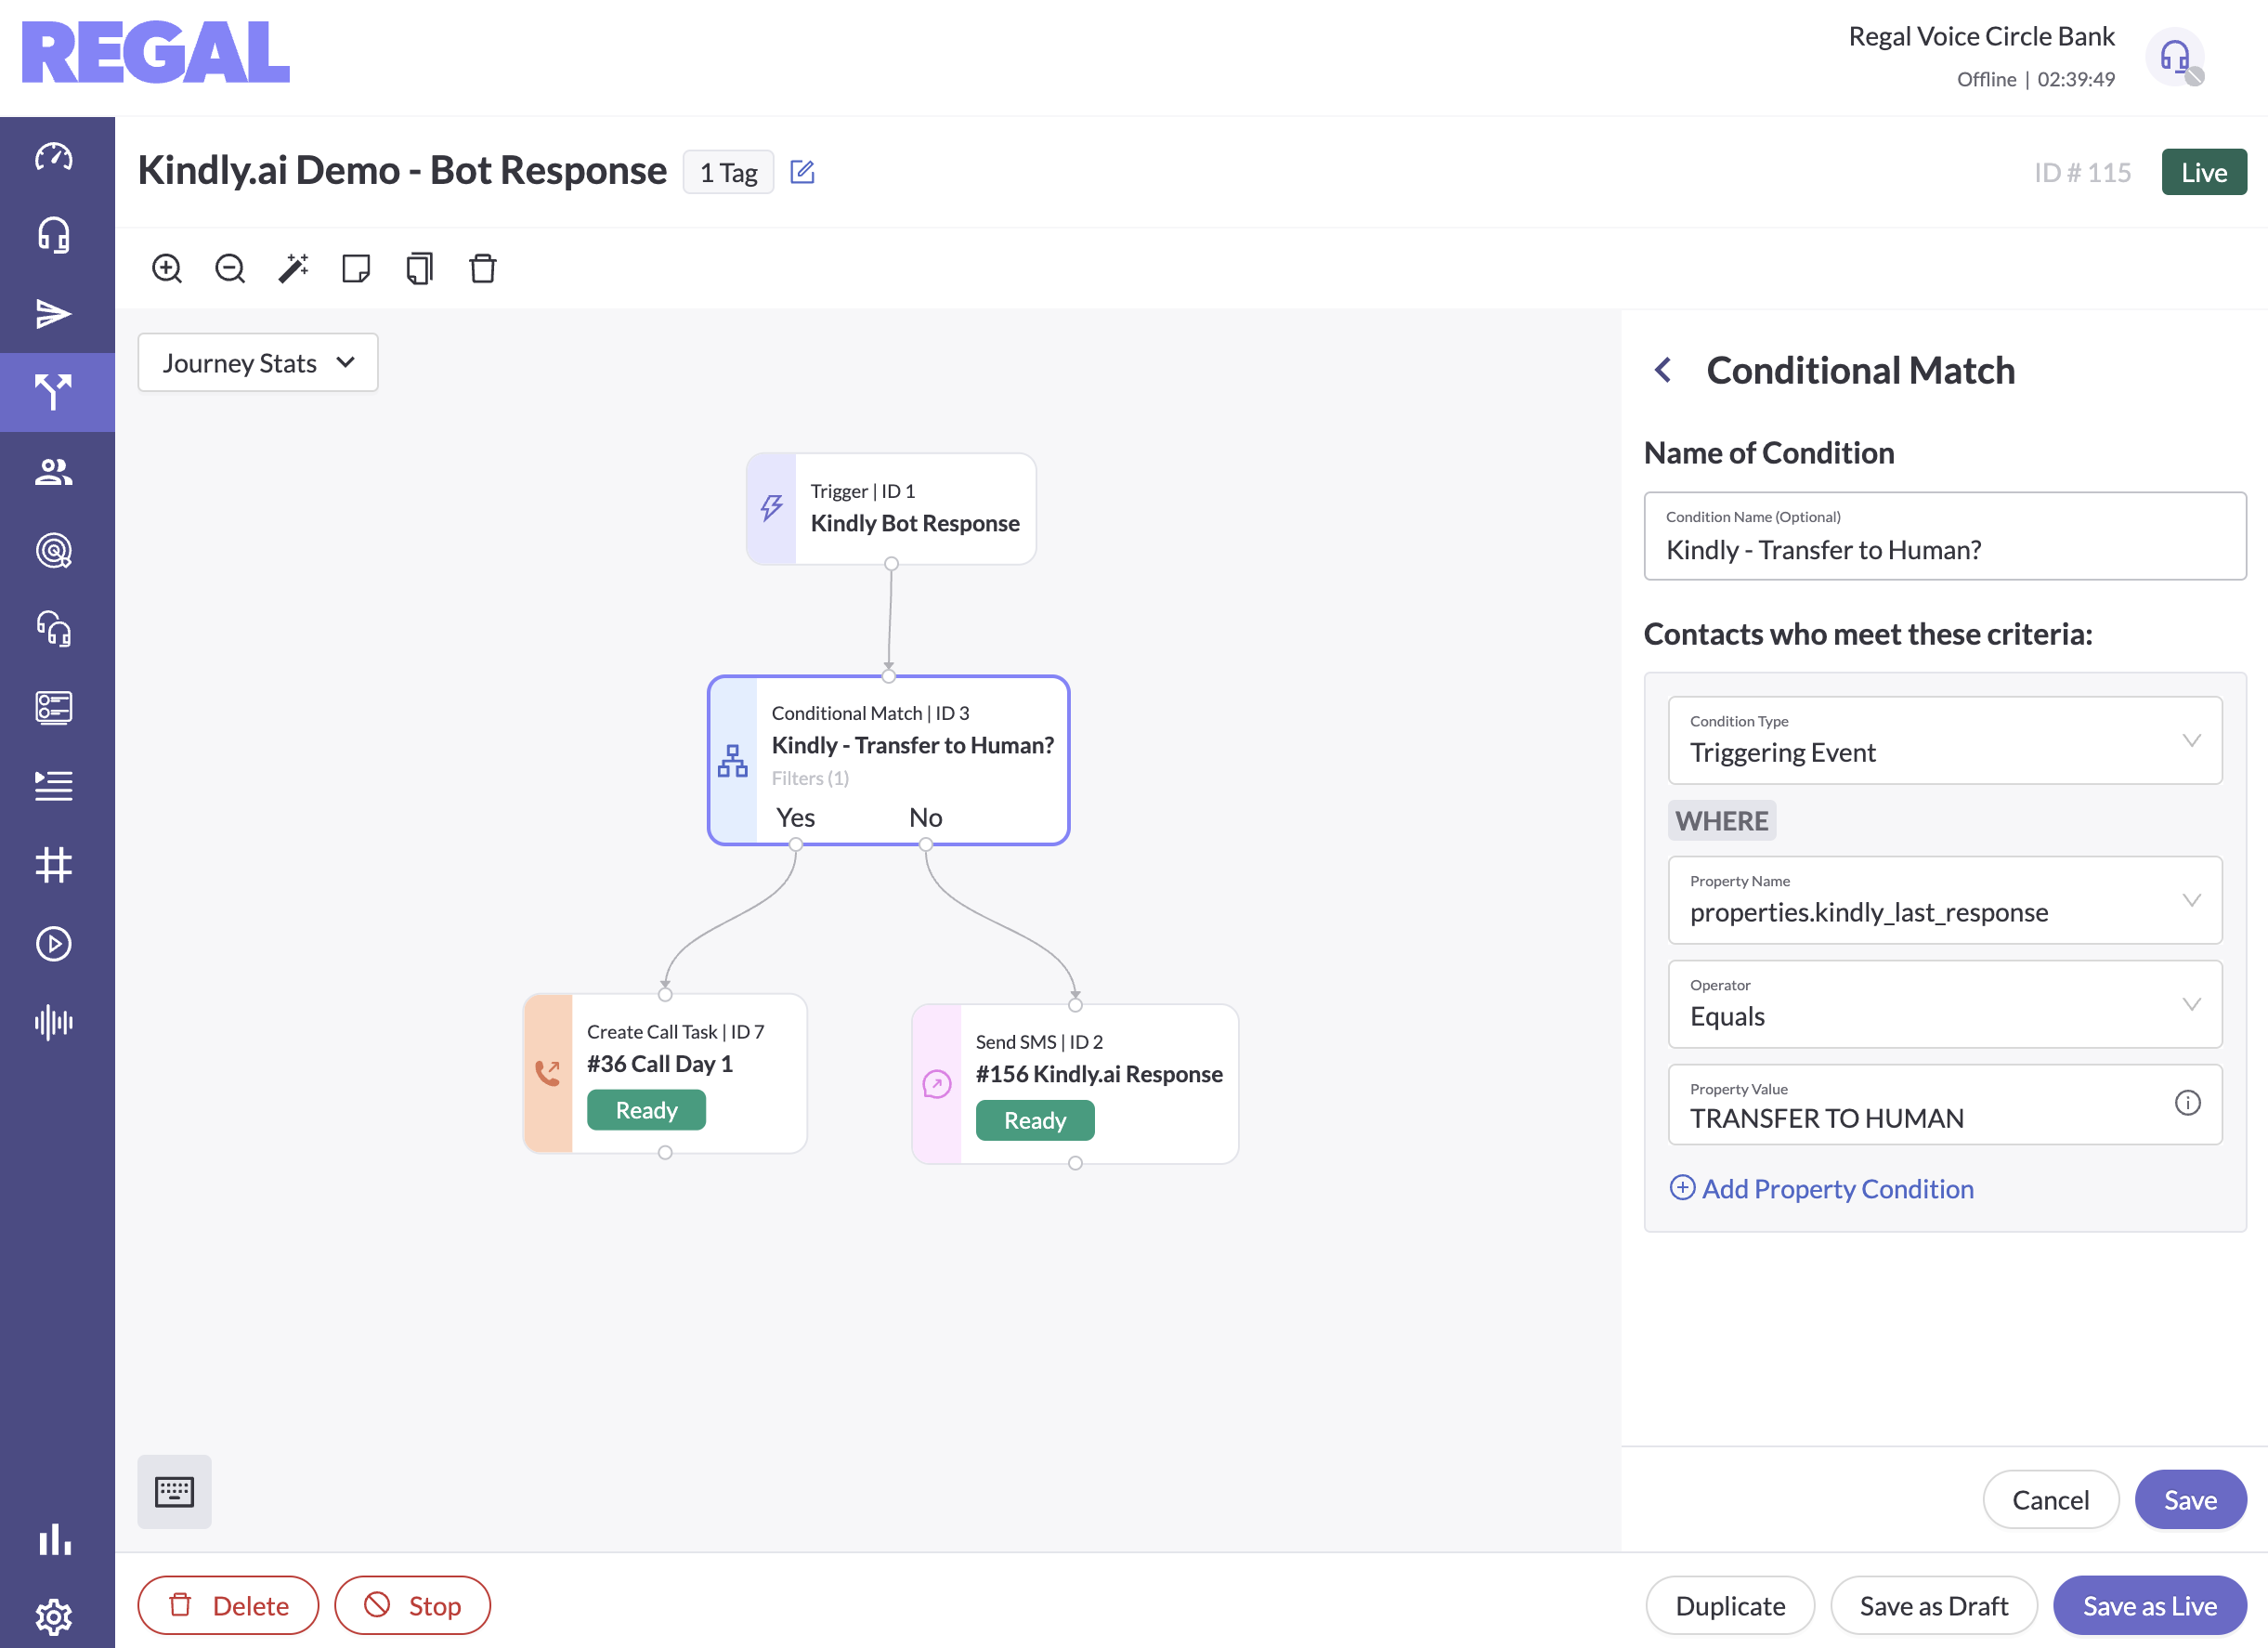This screenshot has width=2268, height=1648.
Task: Click Ready badge on Kindly.ai Response node
Action: (x=1034, y=1120)
